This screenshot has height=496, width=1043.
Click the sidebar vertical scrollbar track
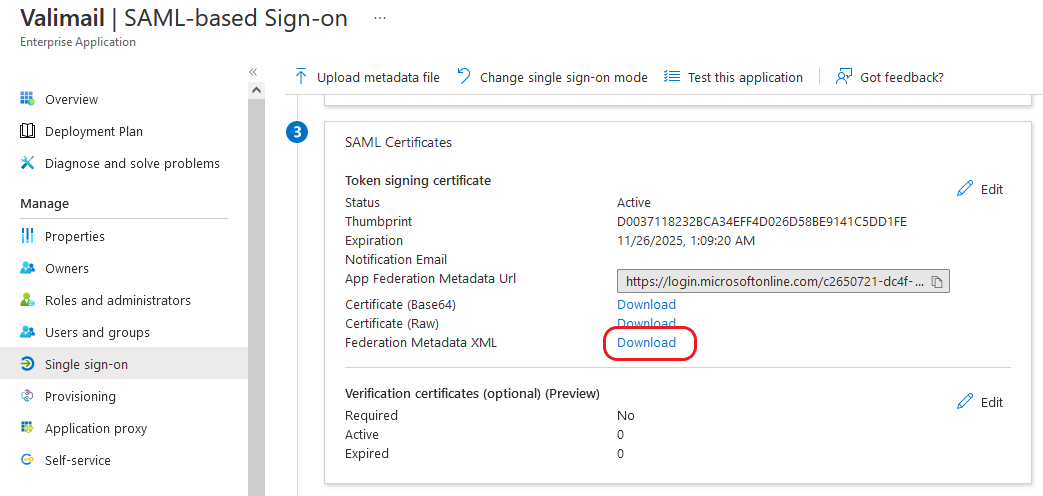pyautogui.click(x=256, y=296)
